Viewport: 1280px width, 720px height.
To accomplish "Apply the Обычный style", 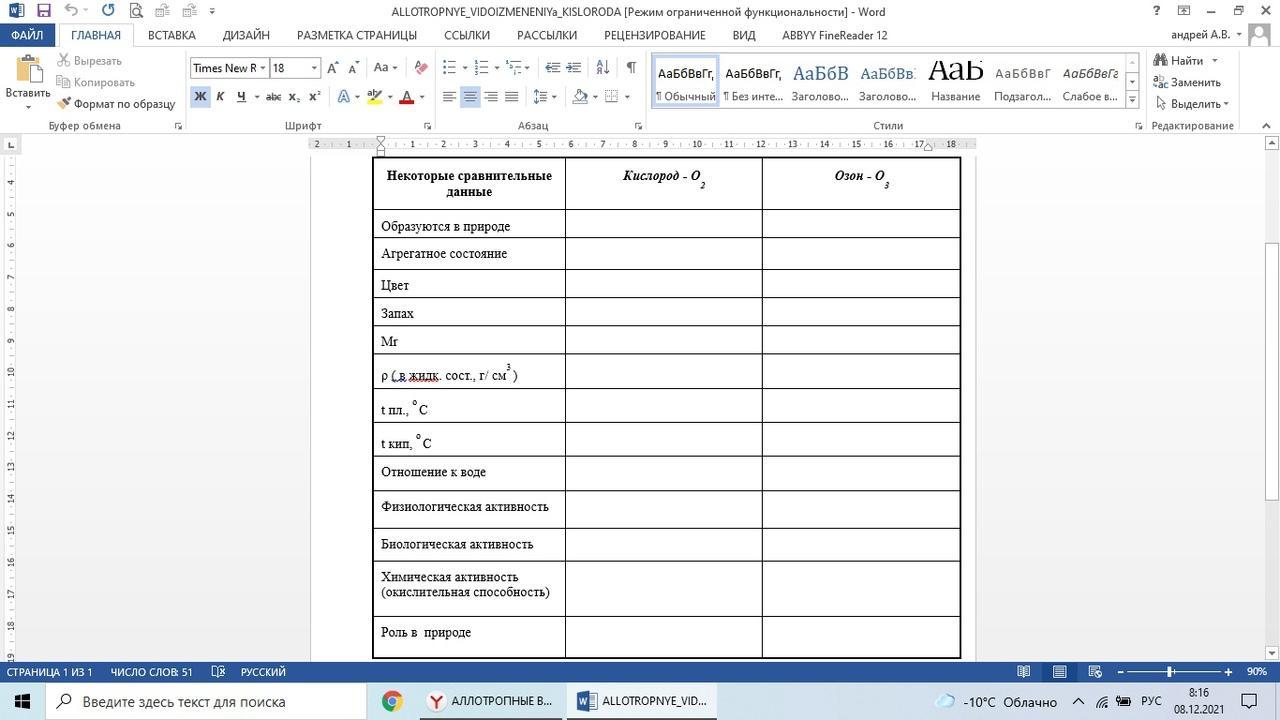I will click(685, 80).
